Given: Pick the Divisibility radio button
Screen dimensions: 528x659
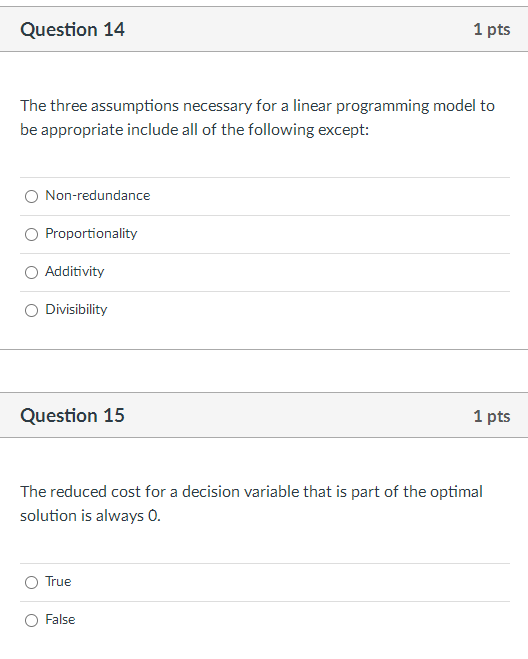Looking at the screenshot, I should tap(31, 310).
